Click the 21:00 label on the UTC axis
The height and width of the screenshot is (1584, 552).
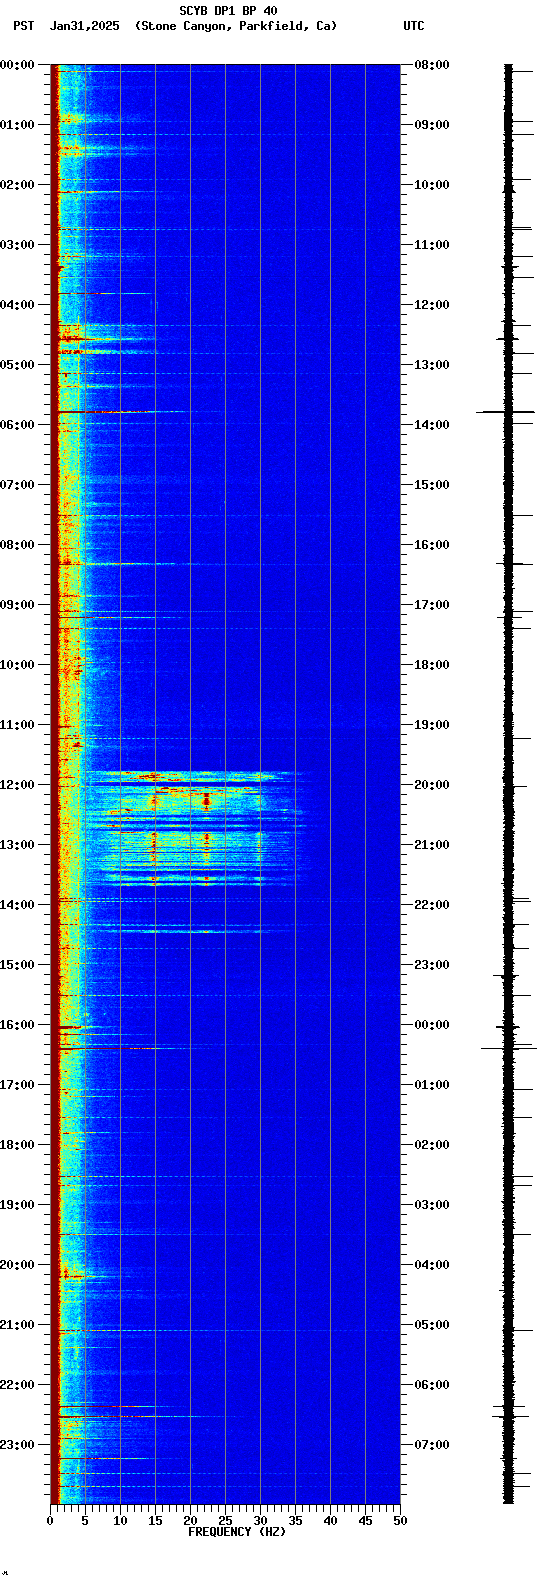432,845
